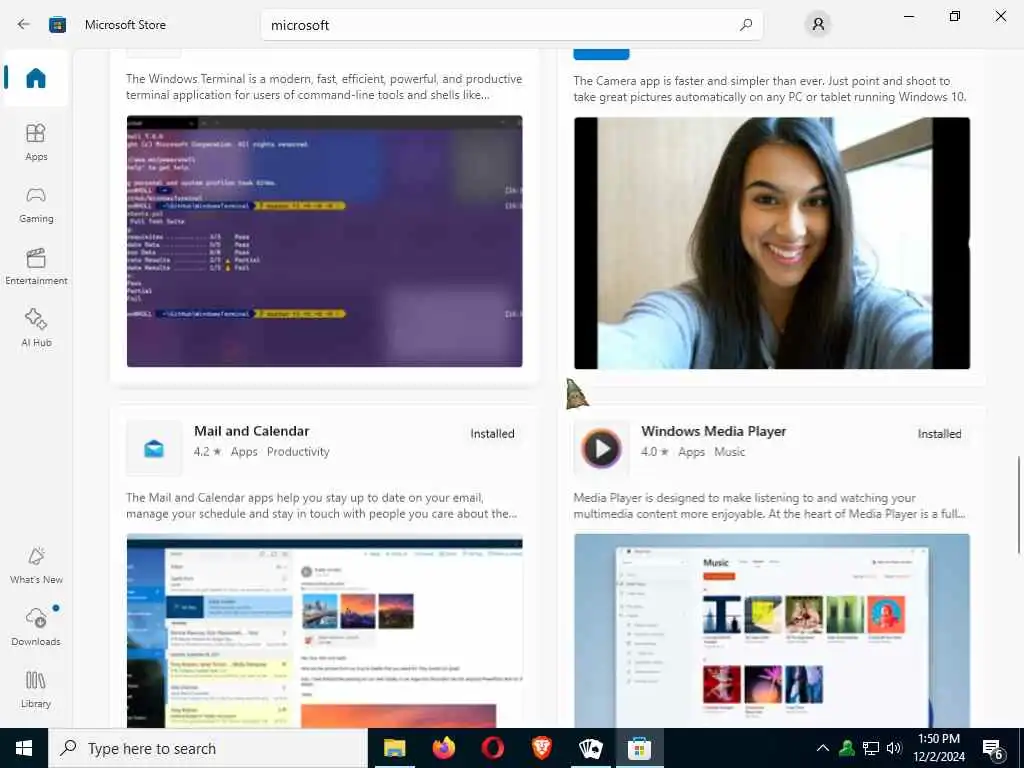Screen dimensions: 1024x768
Task: Launch Opera from the taskbar
Action: pos(492,748)
